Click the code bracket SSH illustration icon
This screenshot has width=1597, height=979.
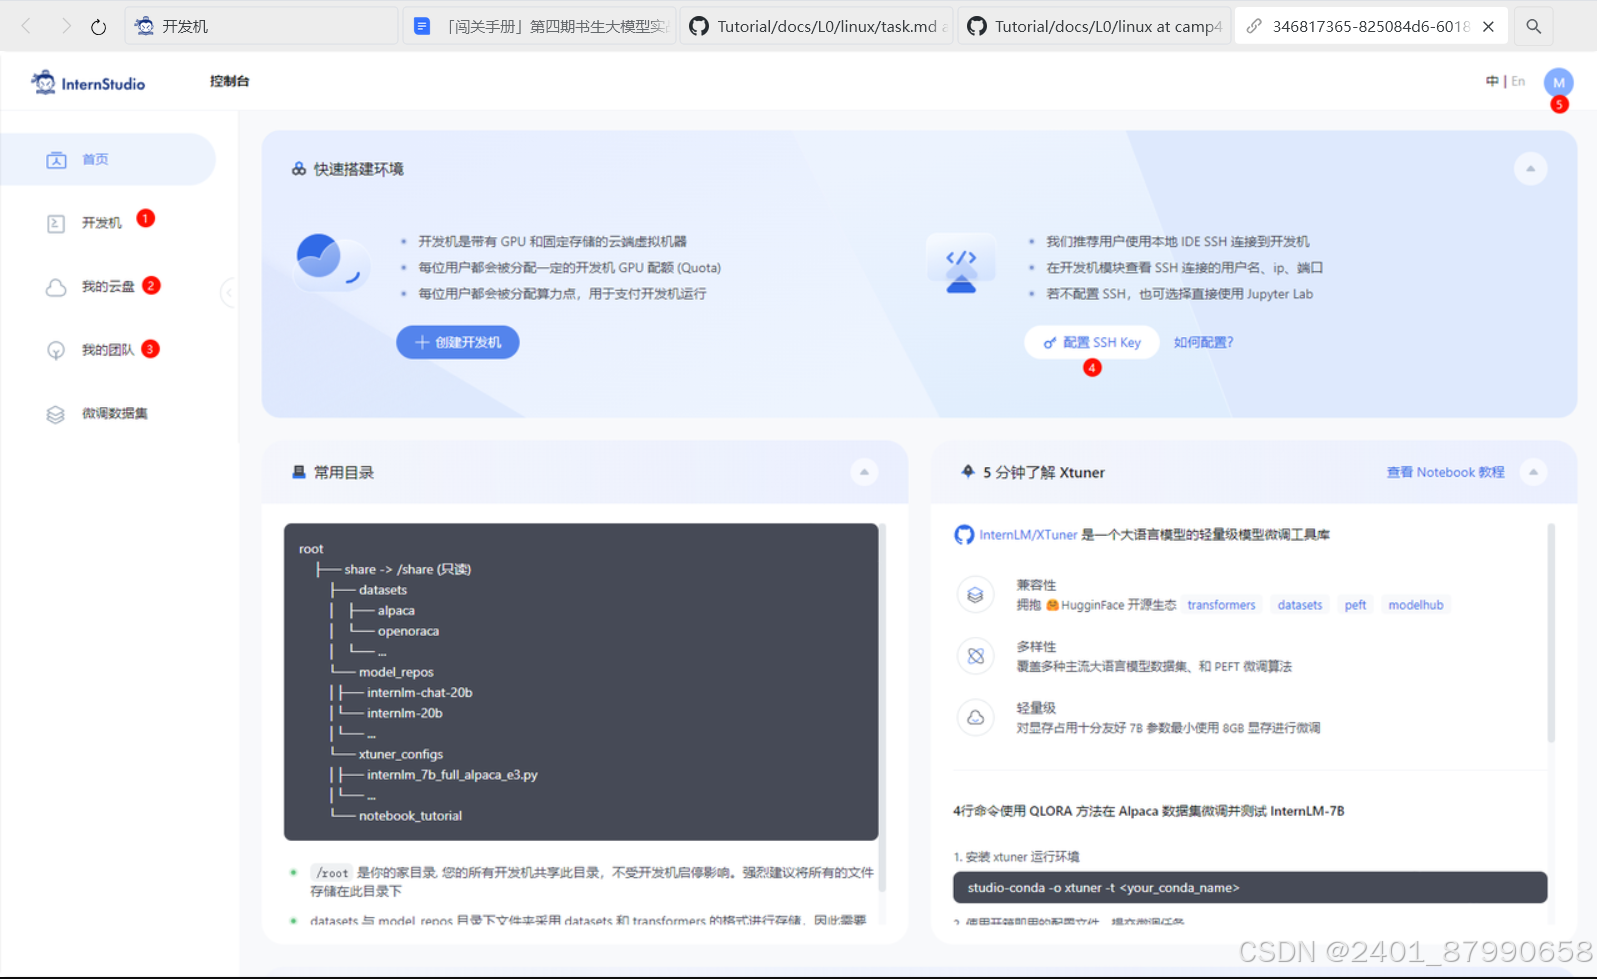(961, 265)
